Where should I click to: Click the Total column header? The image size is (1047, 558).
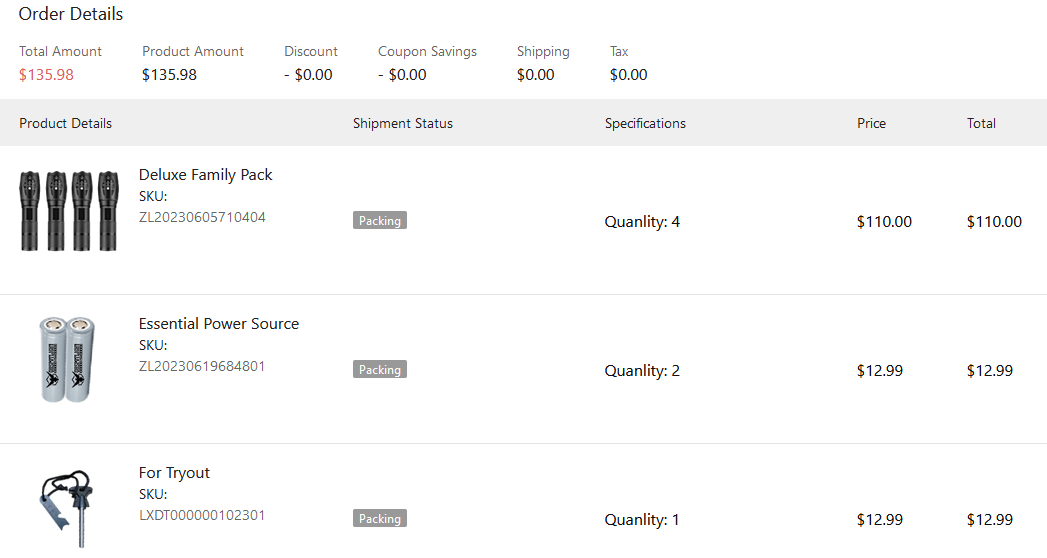(x=981, y=123)
